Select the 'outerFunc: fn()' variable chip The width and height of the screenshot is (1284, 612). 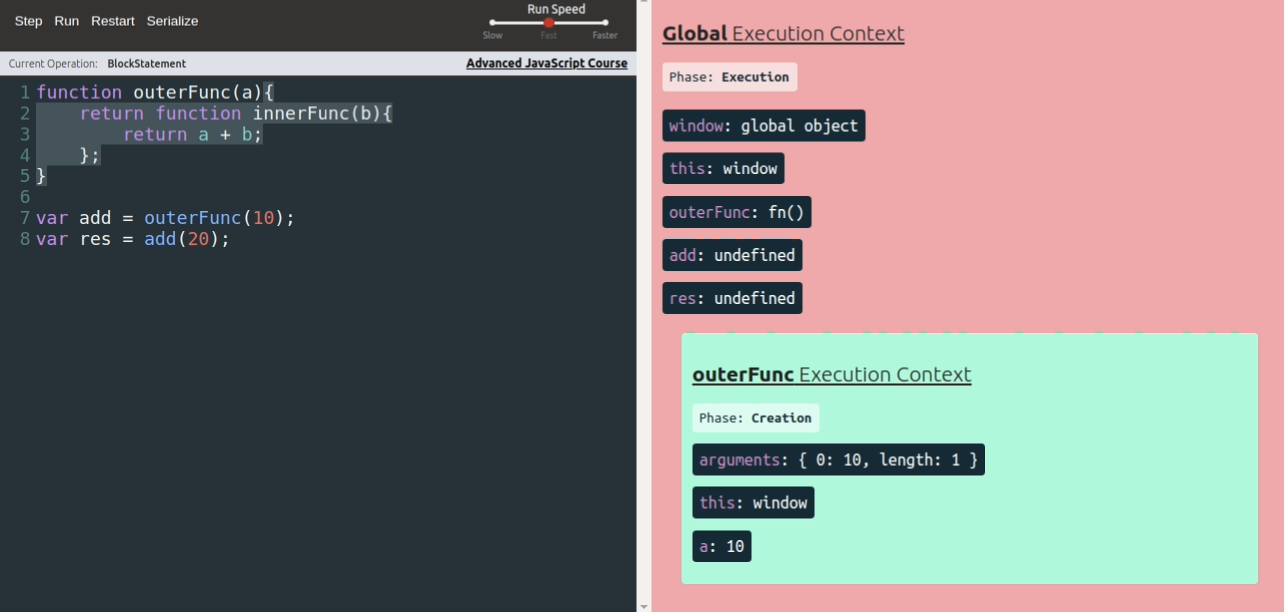736,212
